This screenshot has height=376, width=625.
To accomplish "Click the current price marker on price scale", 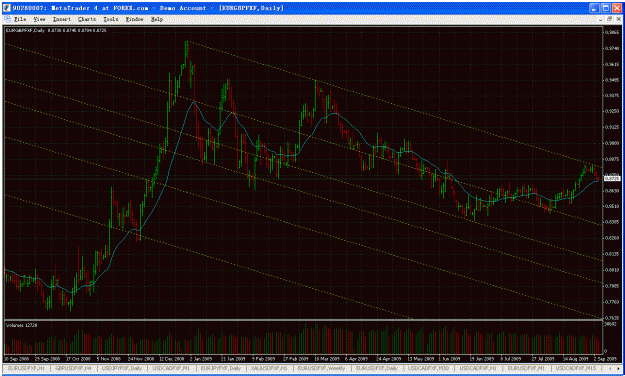I will (612, 179).
